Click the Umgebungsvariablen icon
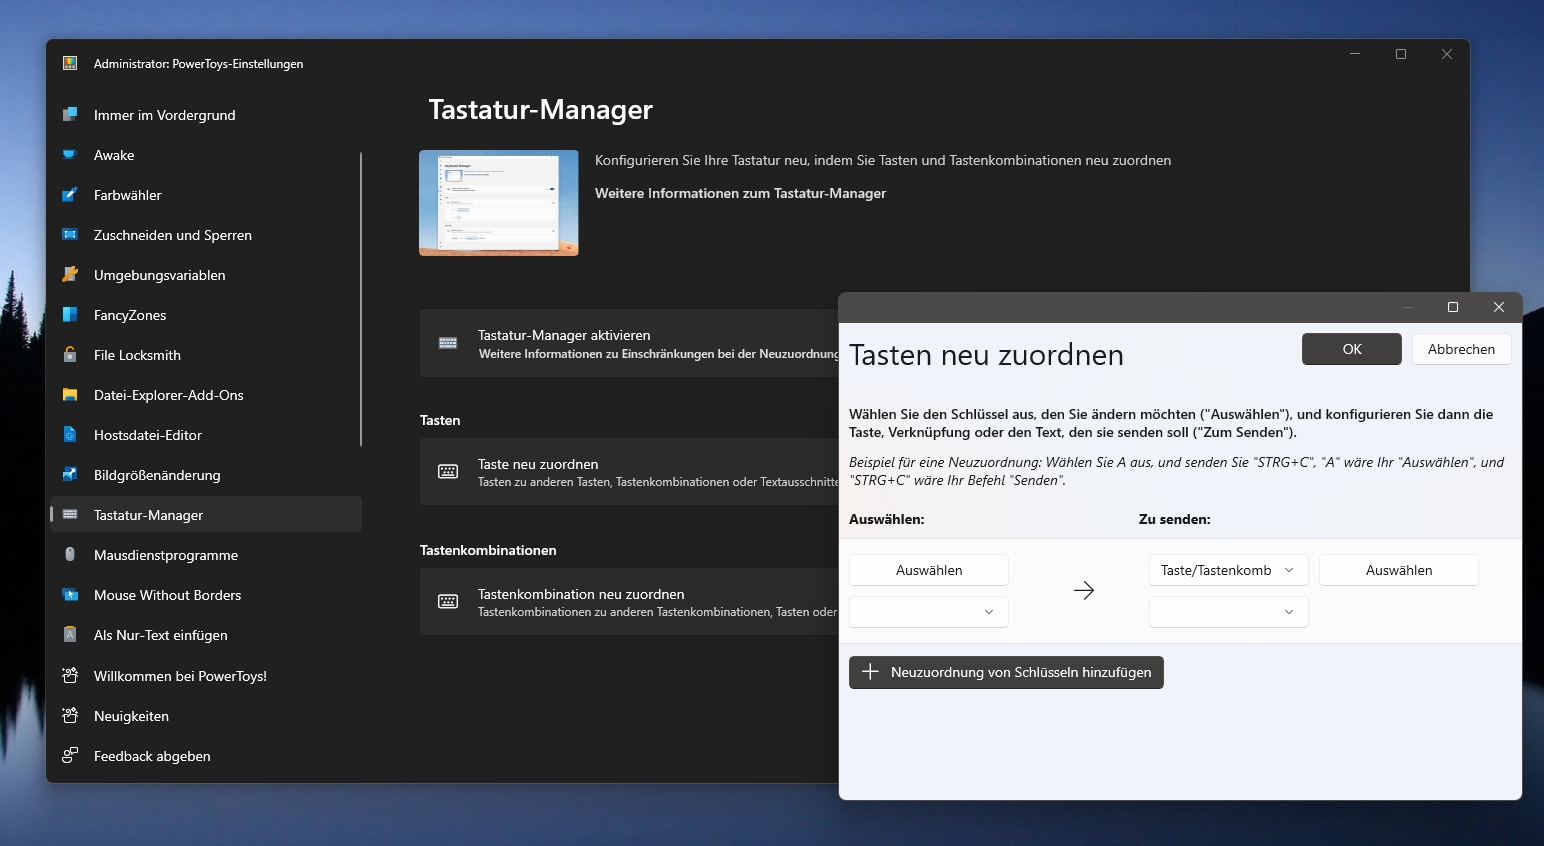The width and height of the screenshot is (1544, 846). [x=70, y=275]
